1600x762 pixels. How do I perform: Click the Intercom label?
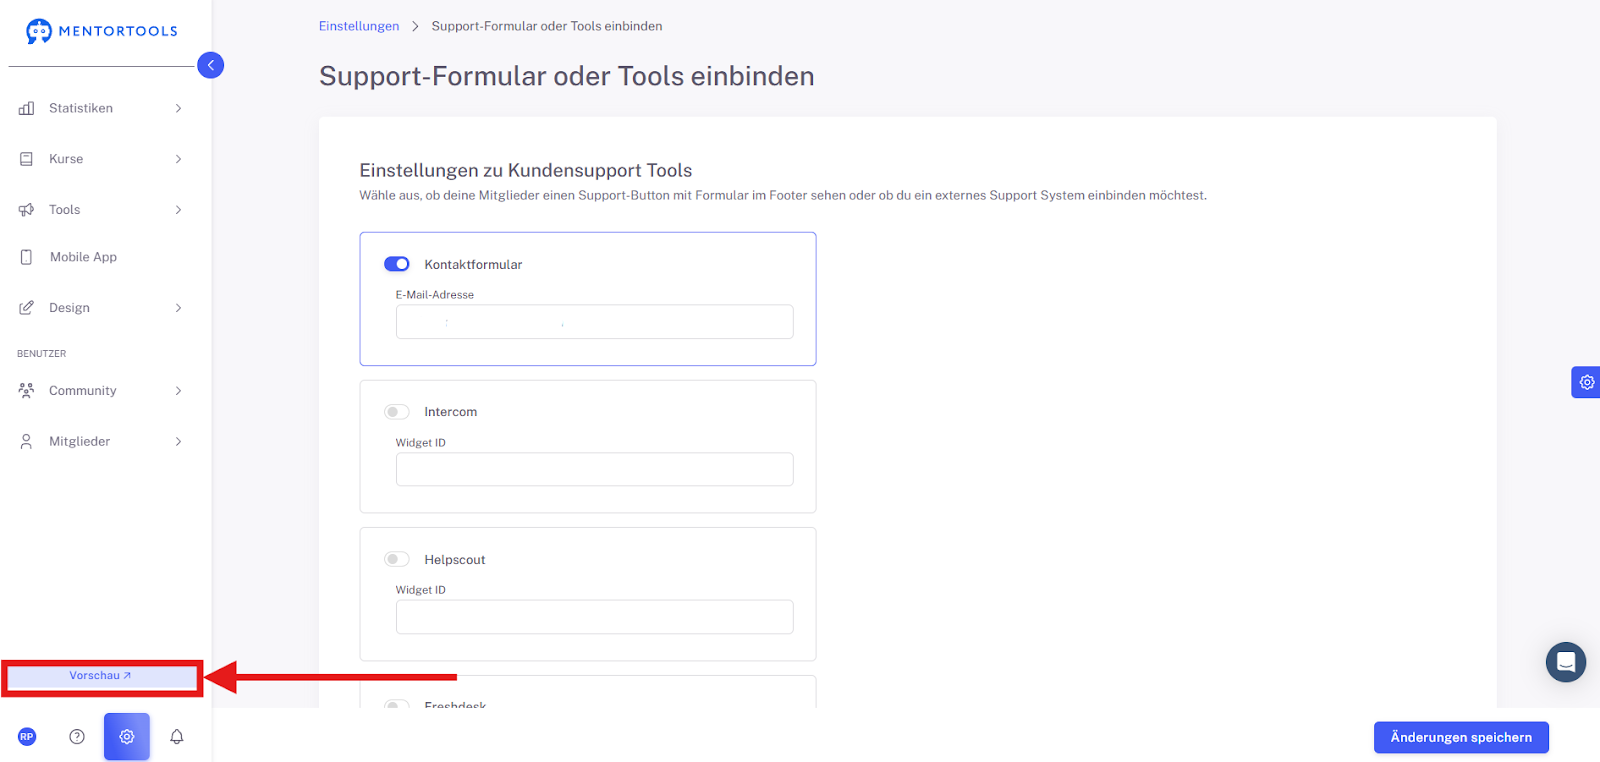451,412
